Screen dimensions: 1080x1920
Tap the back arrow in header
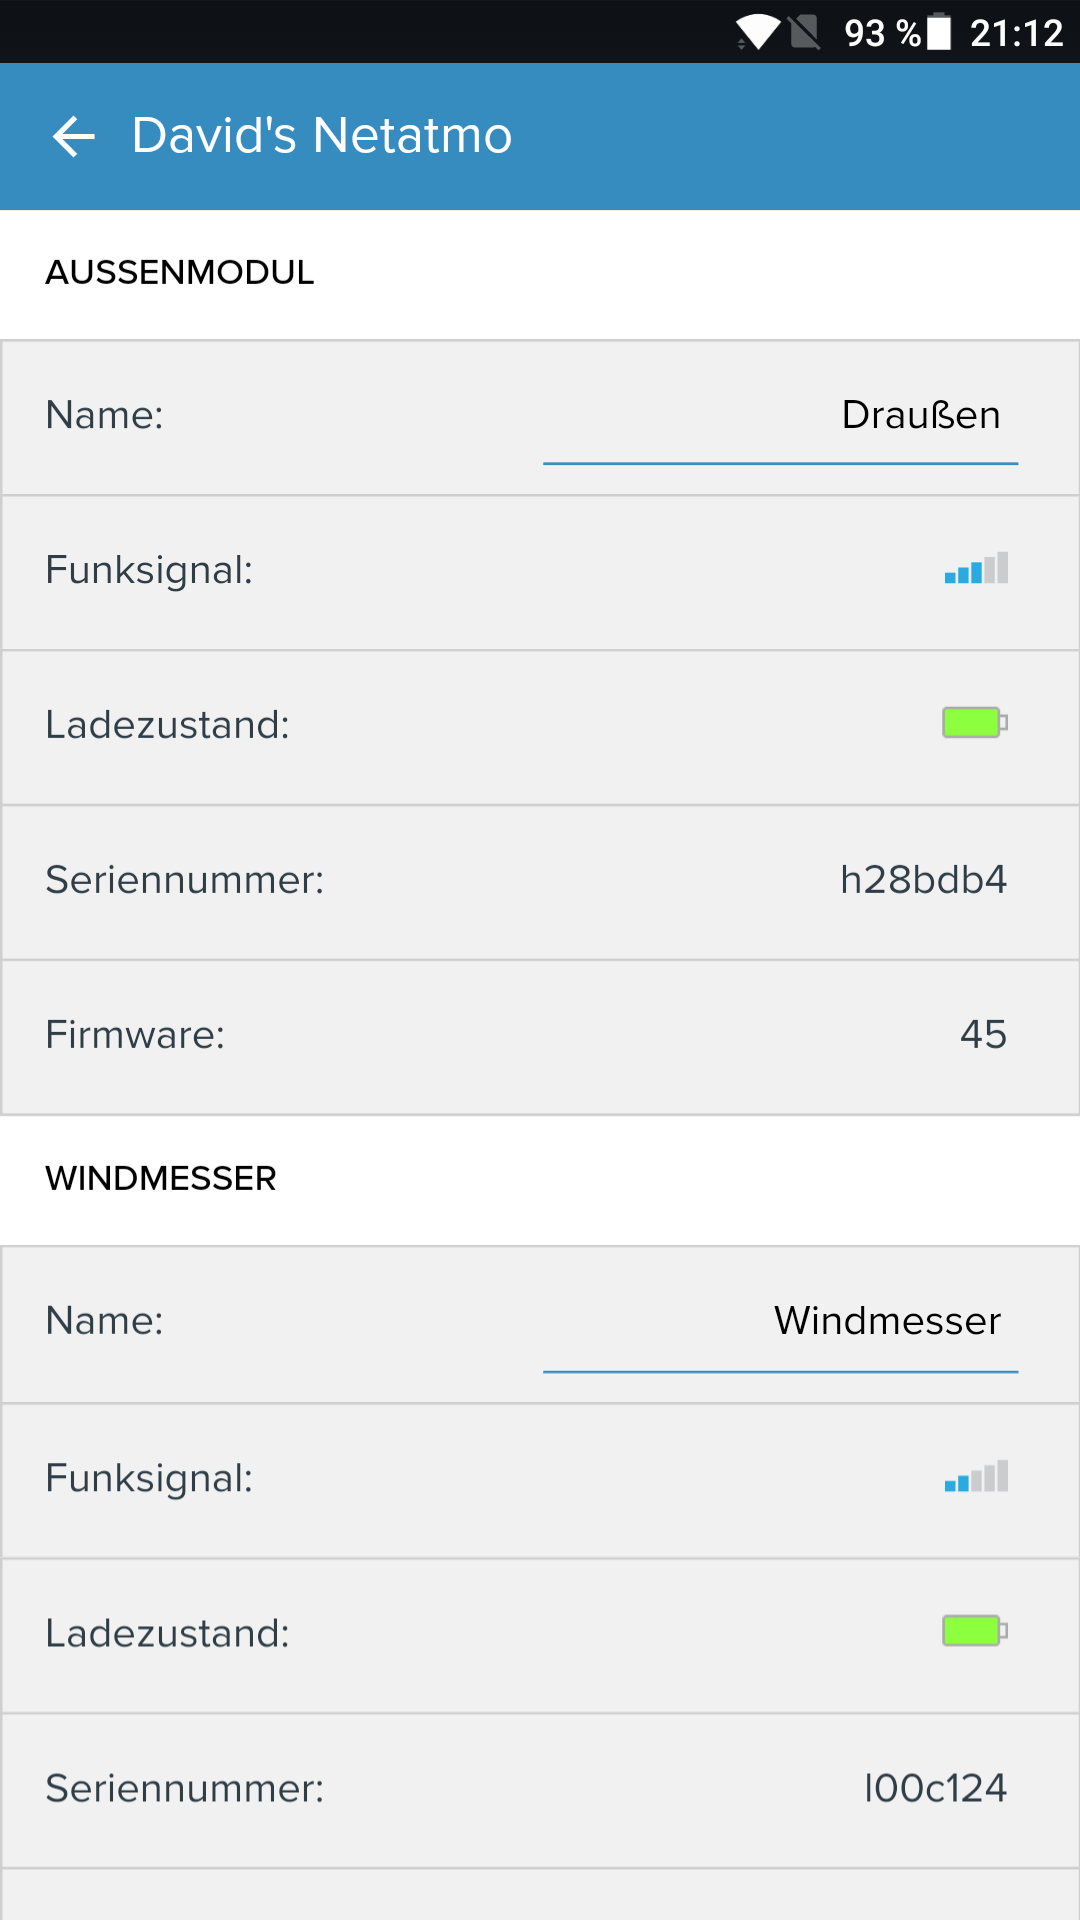point(74,136)
